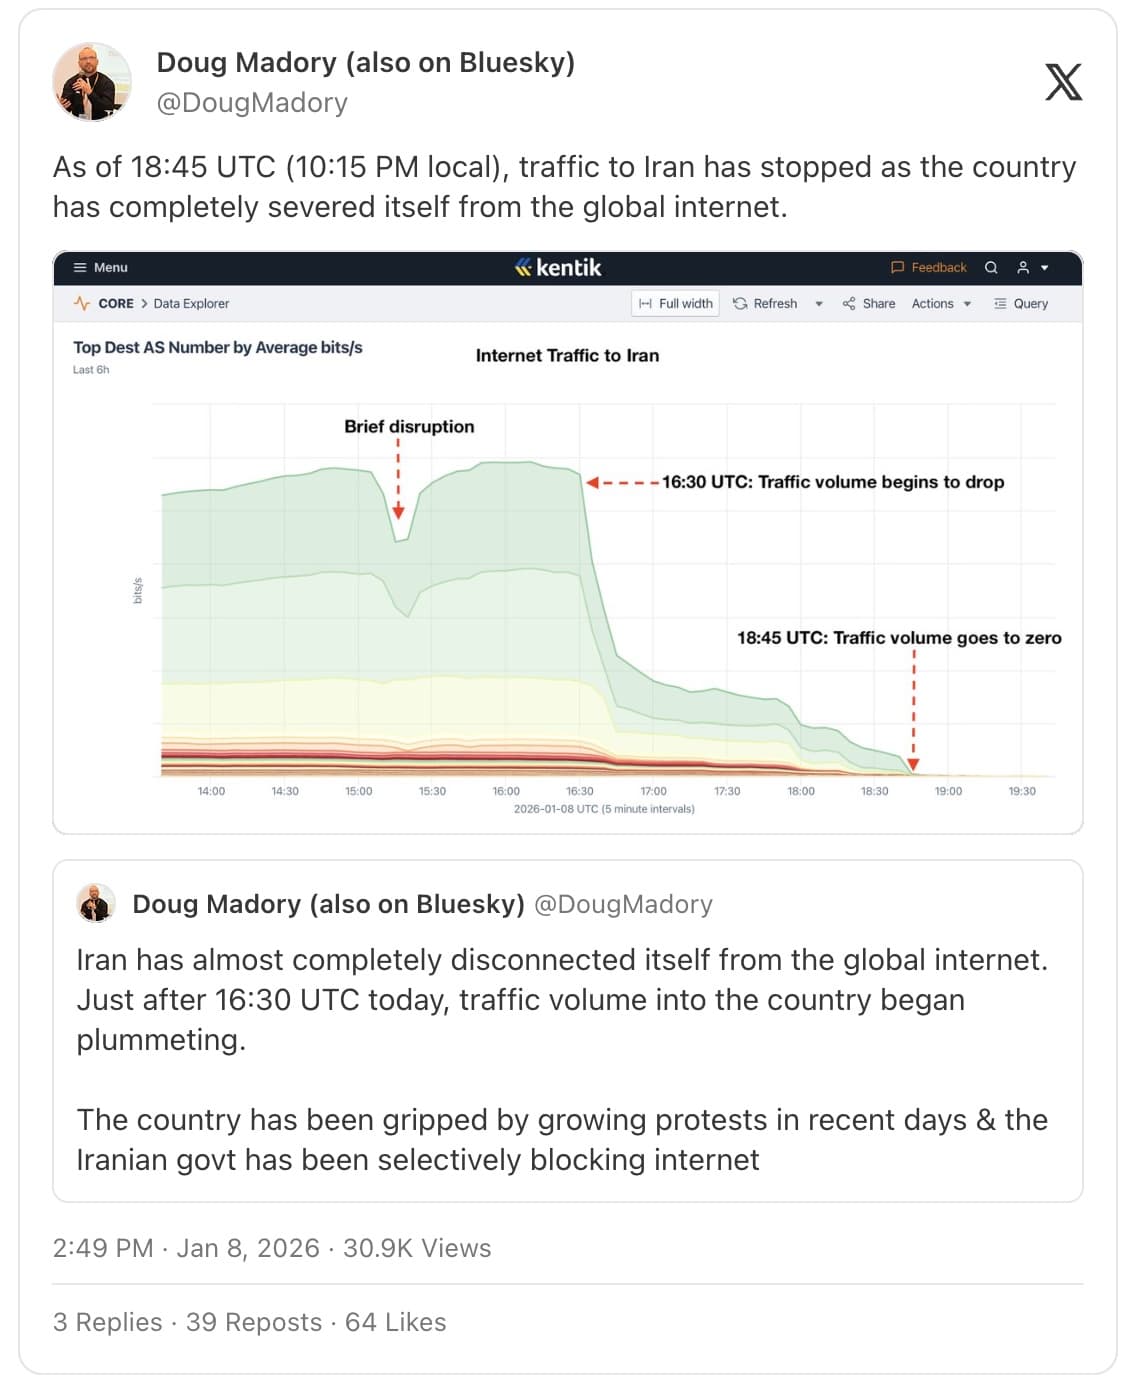1140x1396 pixels.
Task: Click the search magnifier icon
Action: point(991,267)
